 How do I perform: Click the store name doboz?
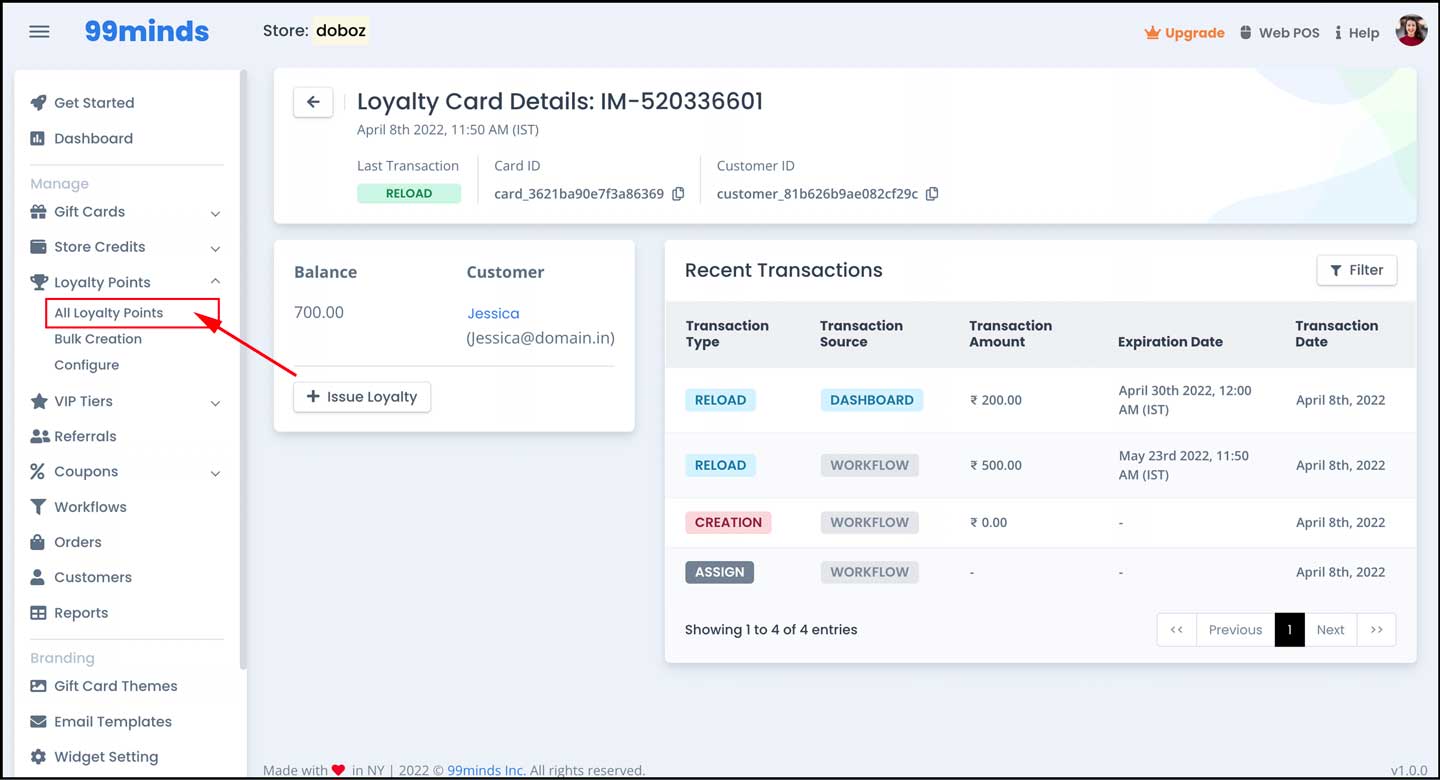point(341,31)
